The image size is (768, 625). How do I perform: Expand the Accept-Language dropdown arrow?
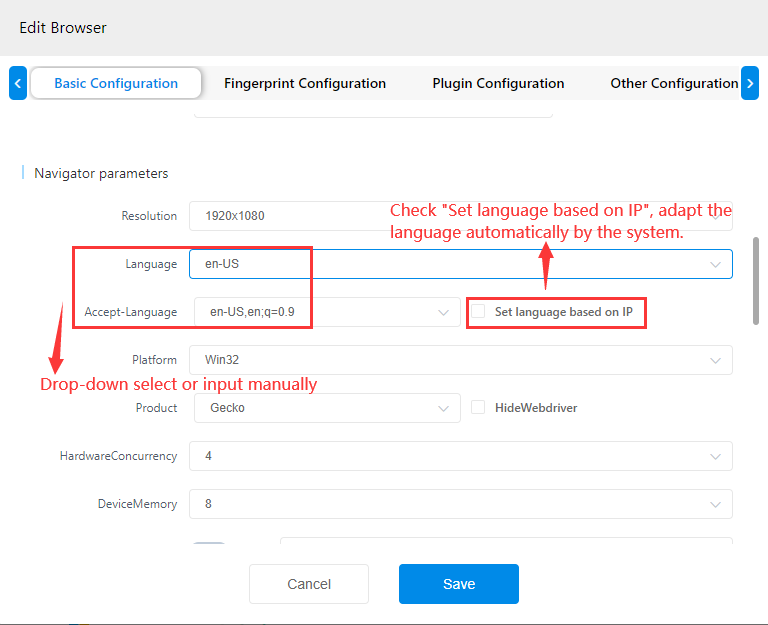click(x=443, y=312)
